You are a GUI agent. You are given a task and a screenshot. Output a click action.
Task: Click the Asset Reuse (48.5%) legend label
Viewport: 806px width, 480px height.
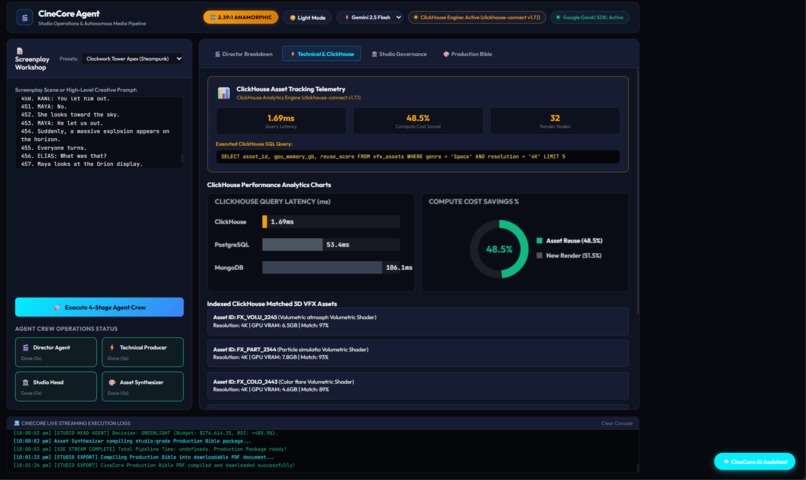pos(574,241)
